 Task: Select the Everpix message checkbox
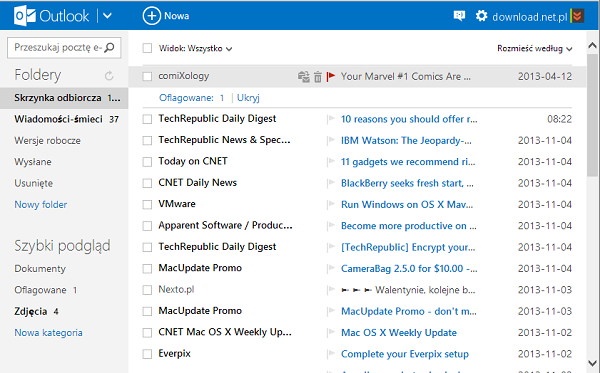[147, 354]
